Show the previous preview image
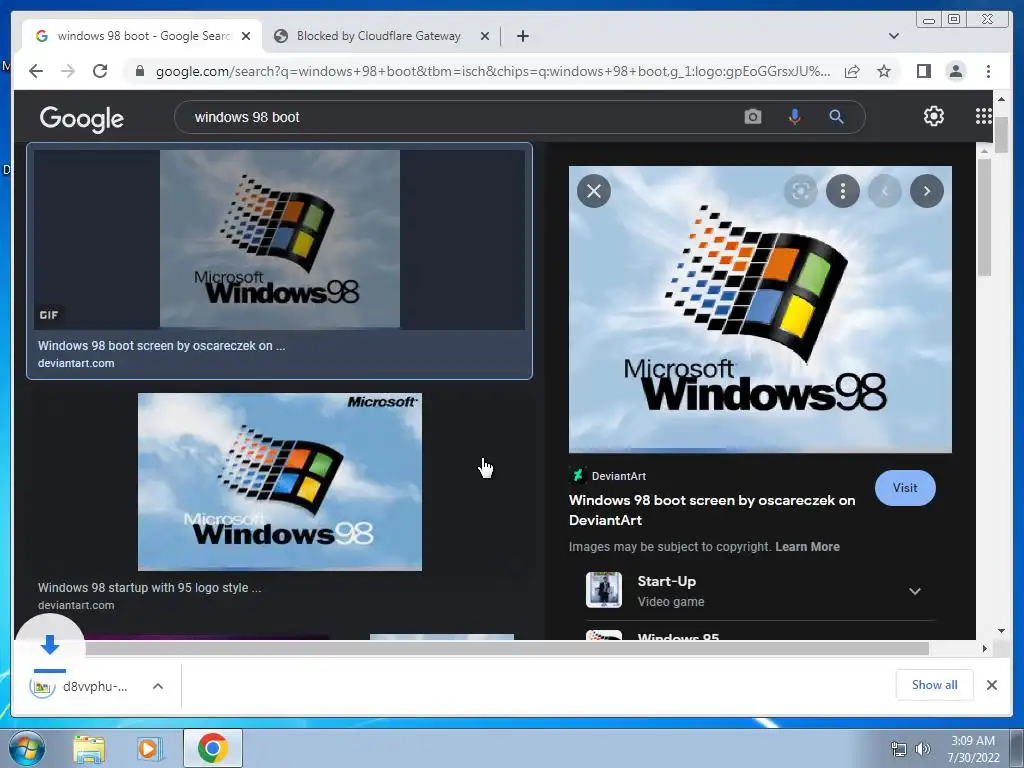This screenshot has height=768, width=1024. (885, 191)
